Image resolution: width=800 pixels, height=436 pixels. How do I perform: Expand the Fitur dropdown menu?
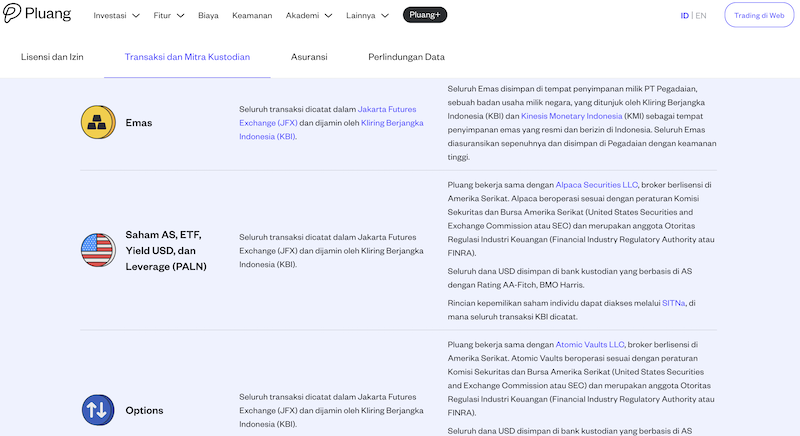click(168, 16)
